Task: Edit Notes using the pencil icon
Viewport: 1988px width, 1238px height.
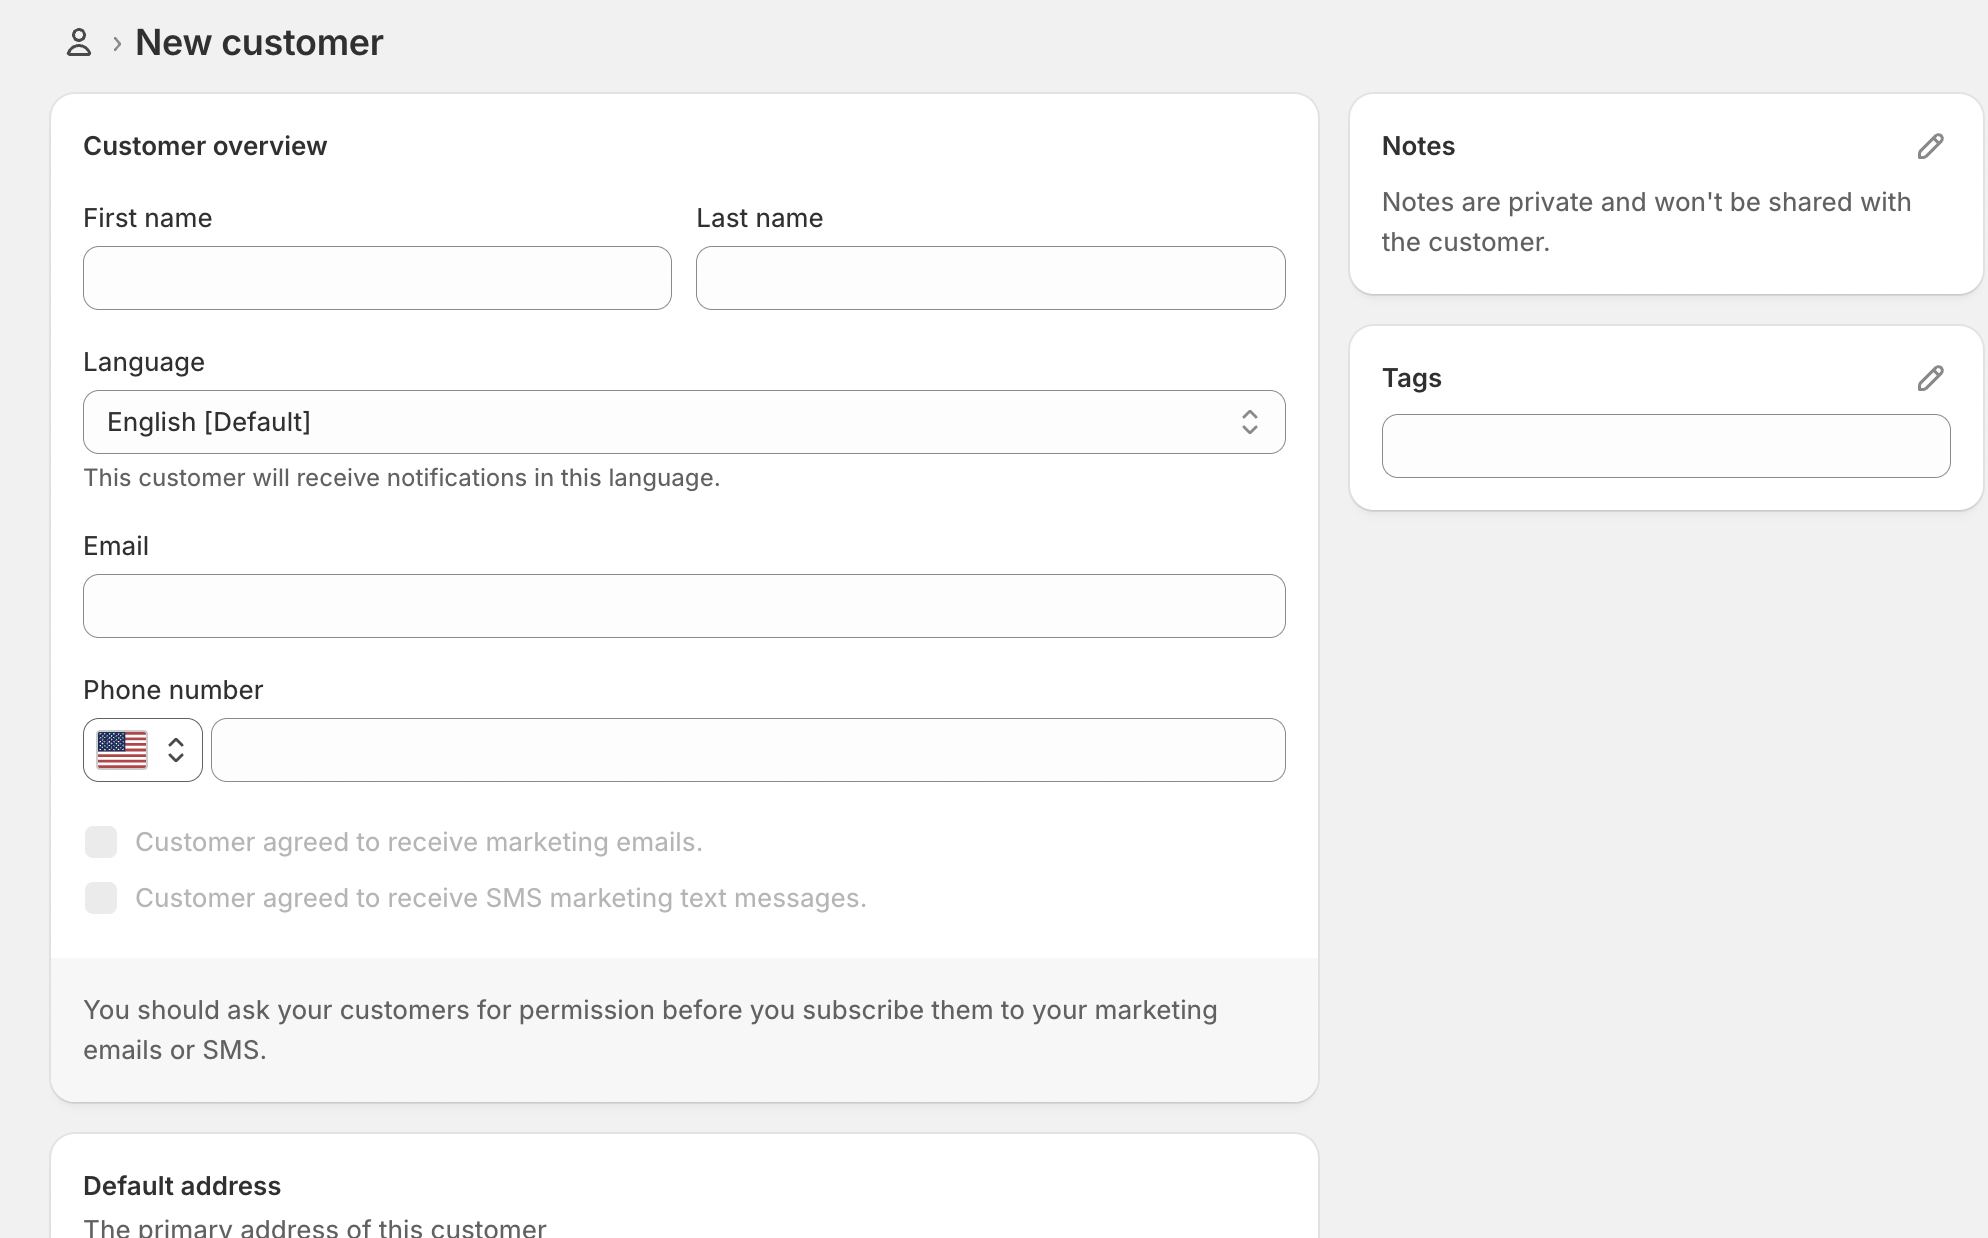Action: coord(1930,146)
